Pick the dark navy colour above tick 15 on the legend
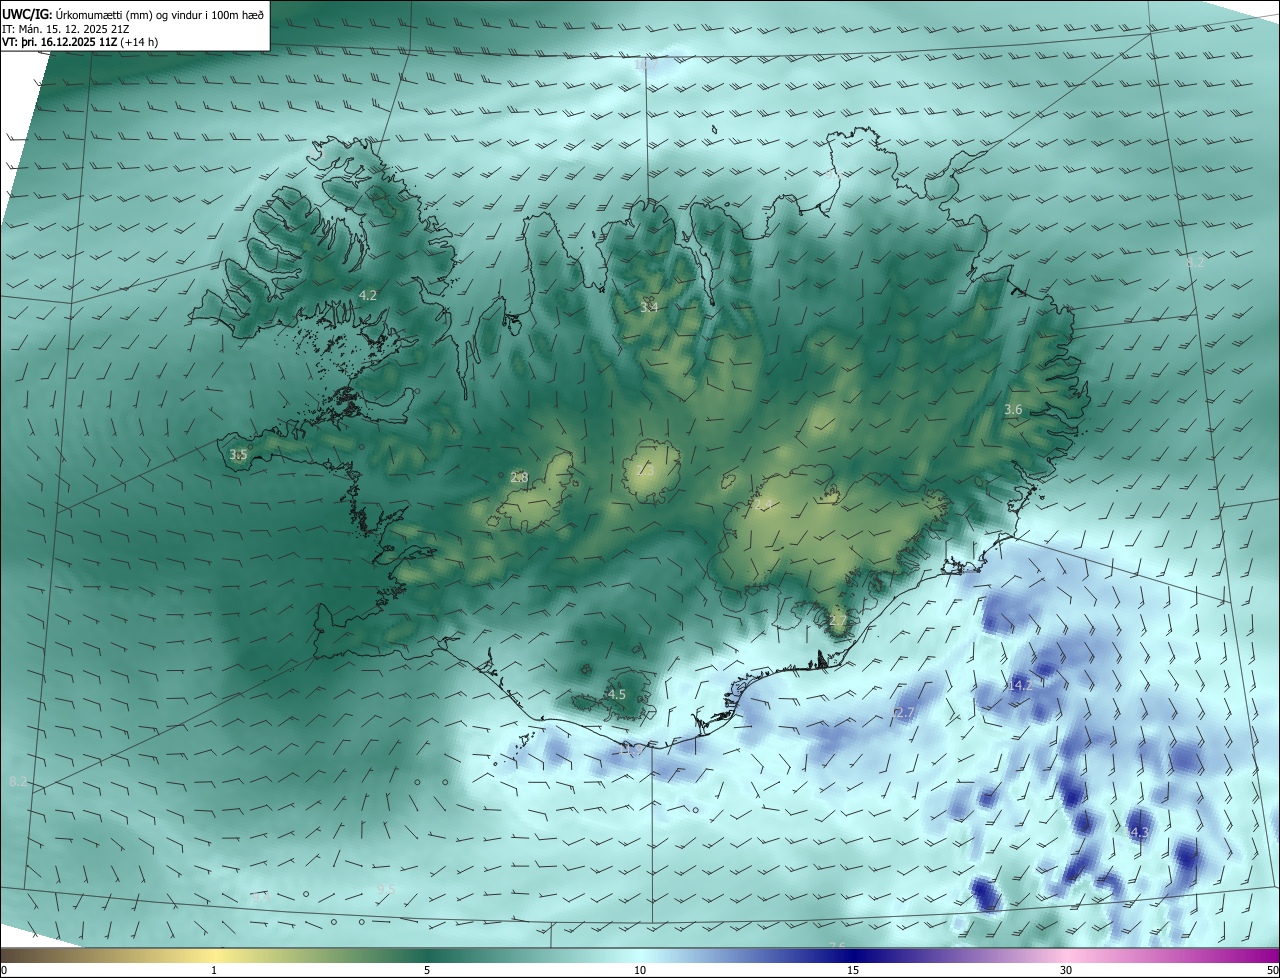 click(853, 955)
